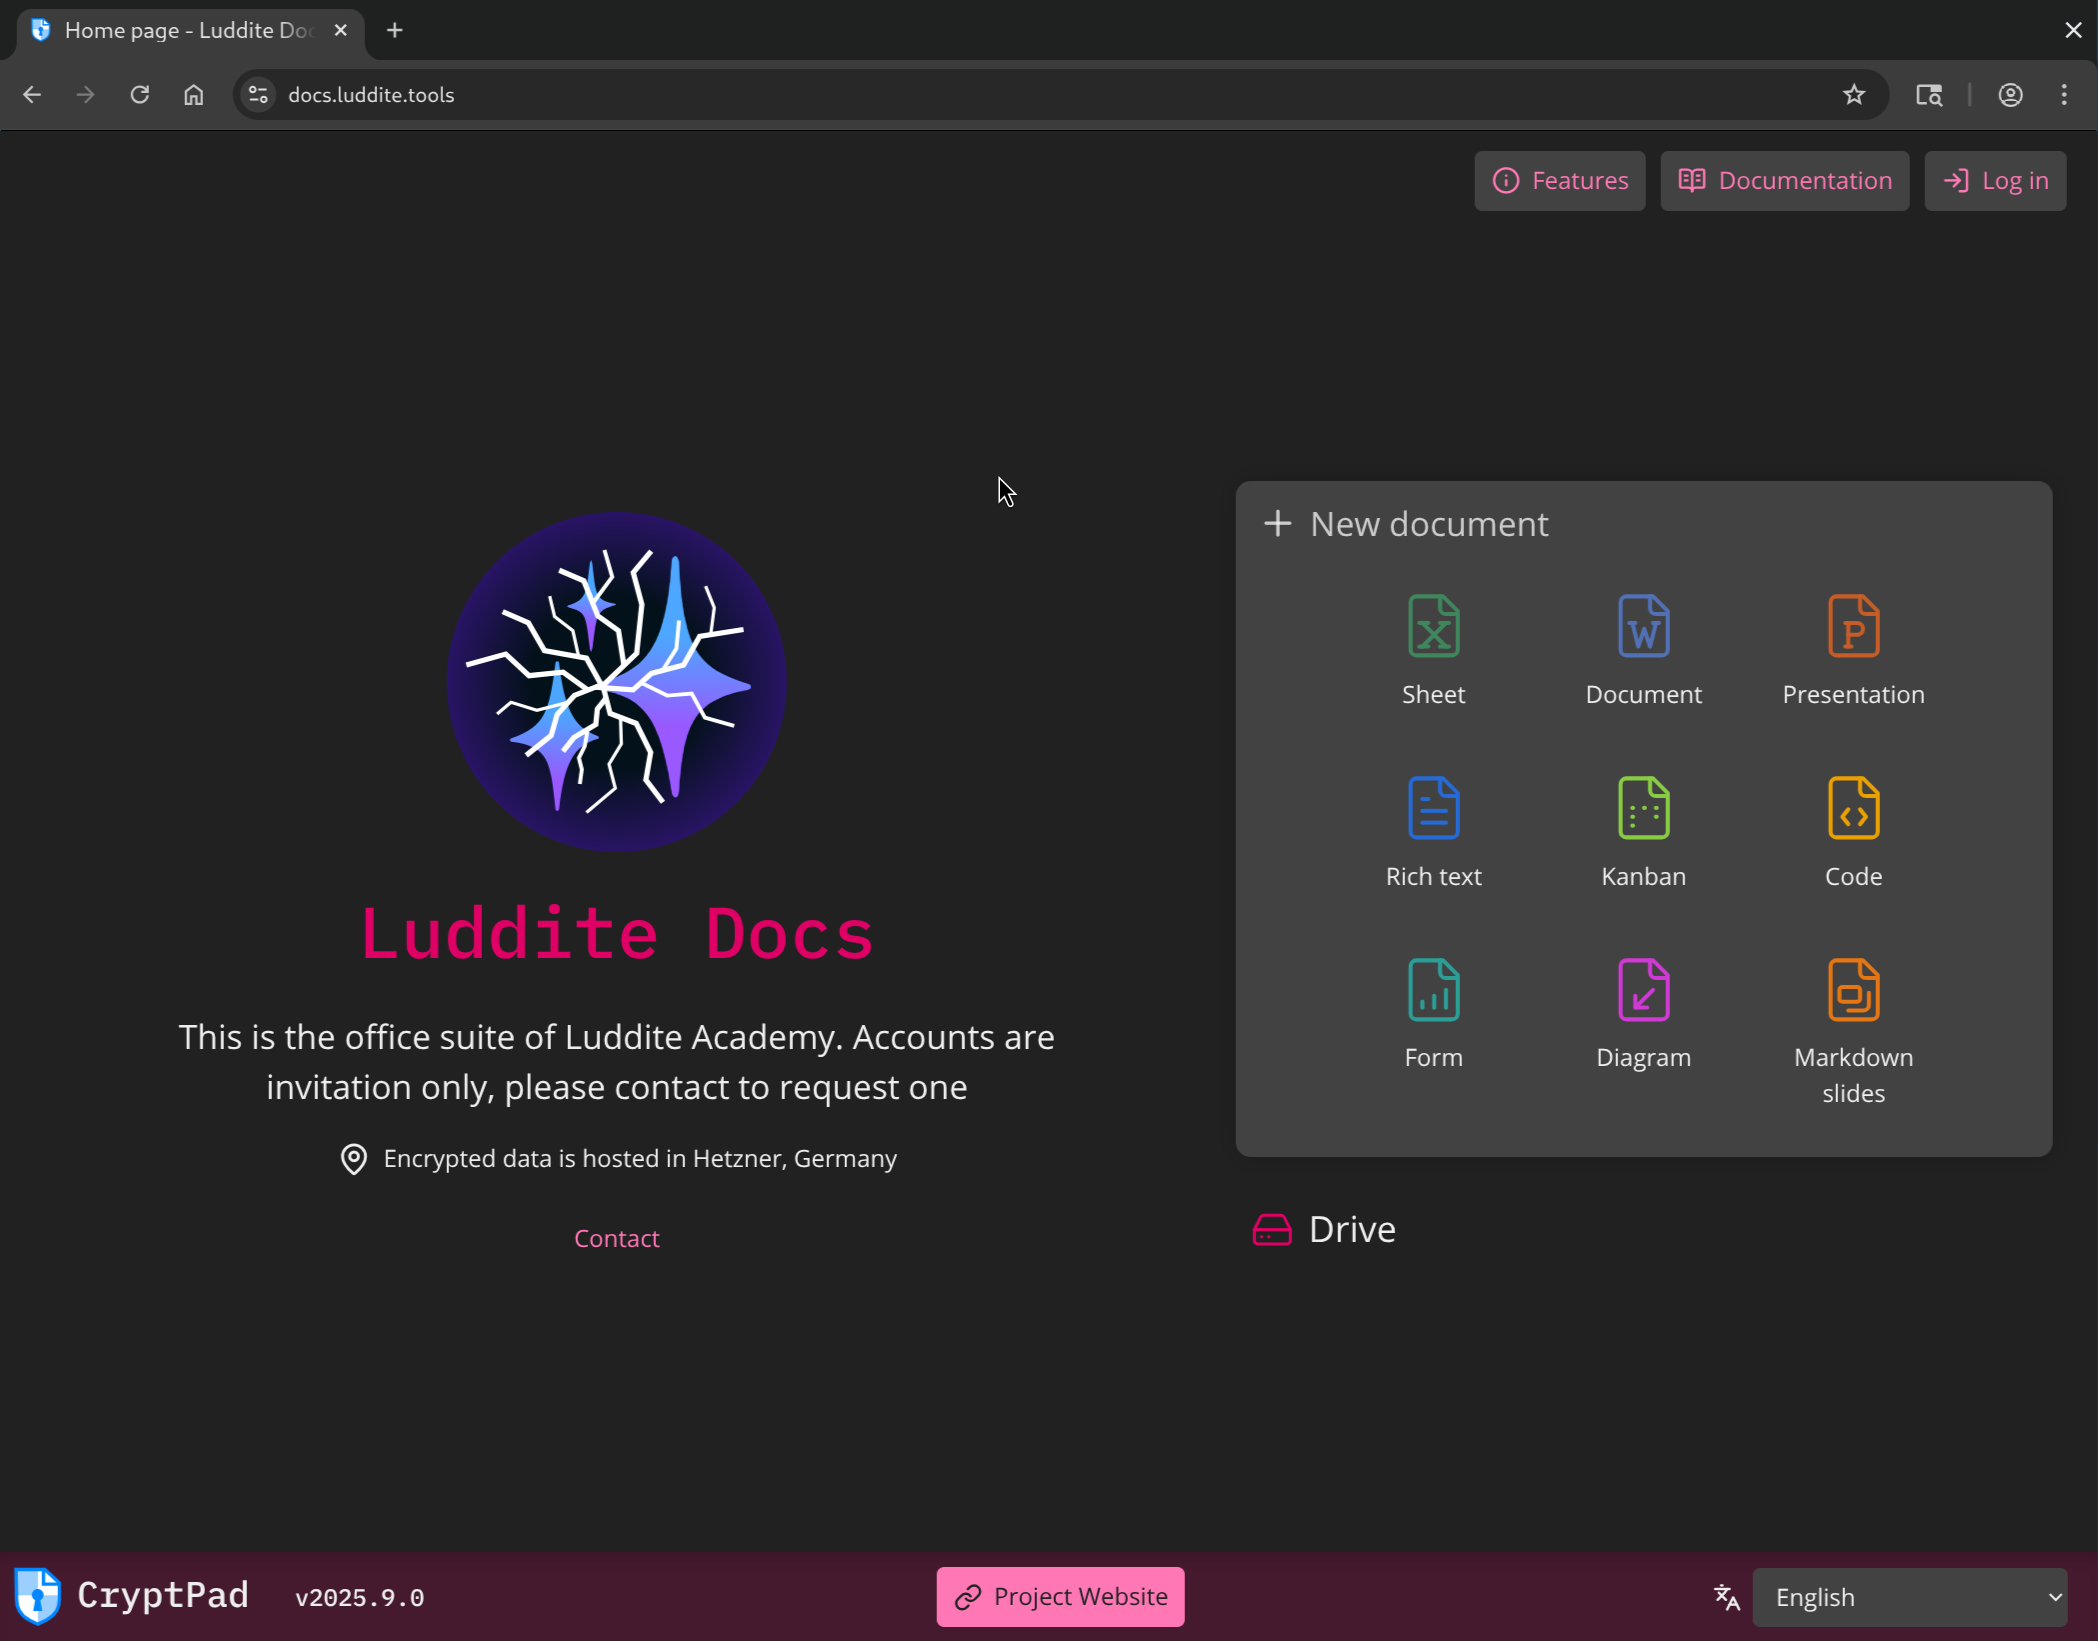Create new Markdown slides

point(1853,1032)
